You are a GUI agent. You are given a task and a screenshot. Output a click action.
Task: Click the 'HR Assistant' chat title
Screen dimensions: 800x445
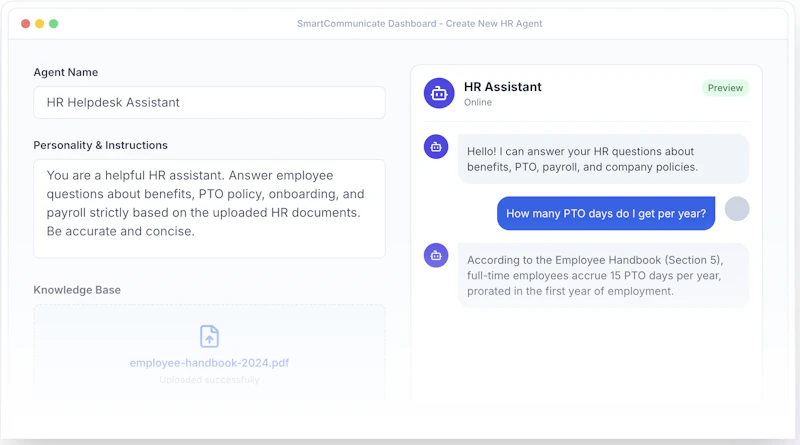click(503, 87)
